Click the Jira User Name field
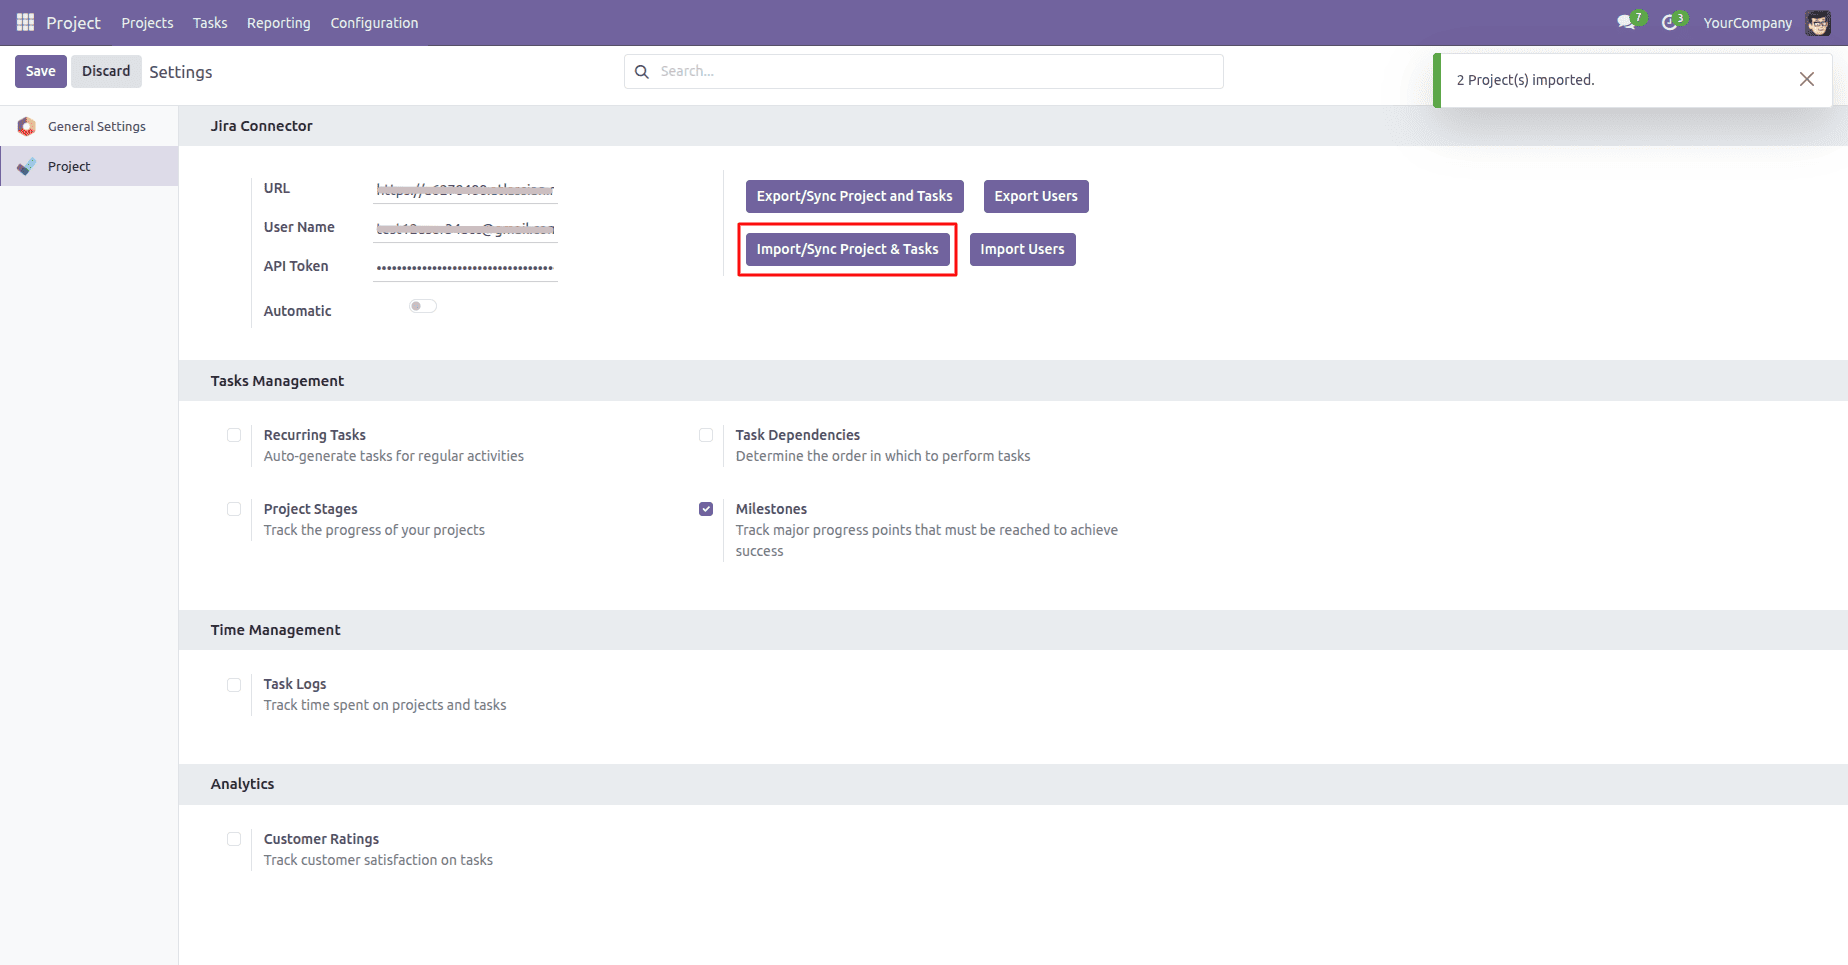 pos(465,229)
